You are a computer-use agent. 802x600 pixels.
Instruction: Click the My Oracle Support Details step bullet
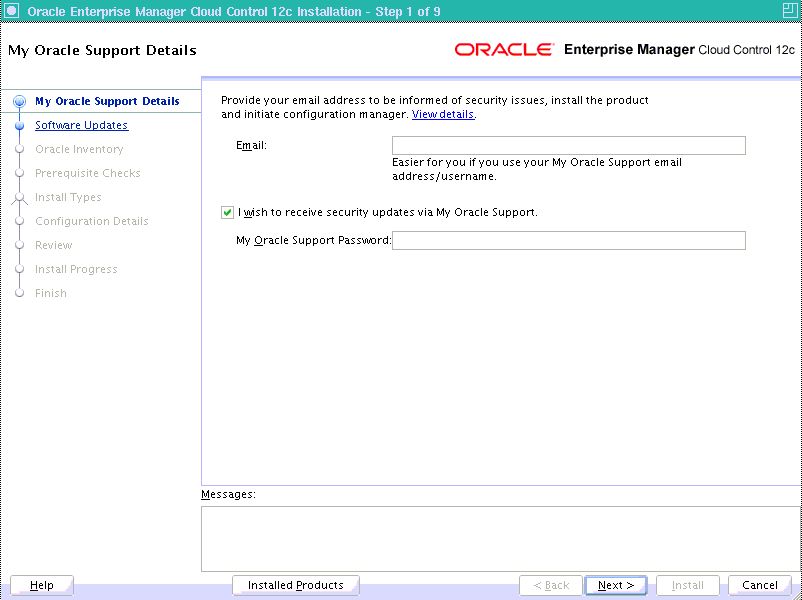(x=19, y=101)
